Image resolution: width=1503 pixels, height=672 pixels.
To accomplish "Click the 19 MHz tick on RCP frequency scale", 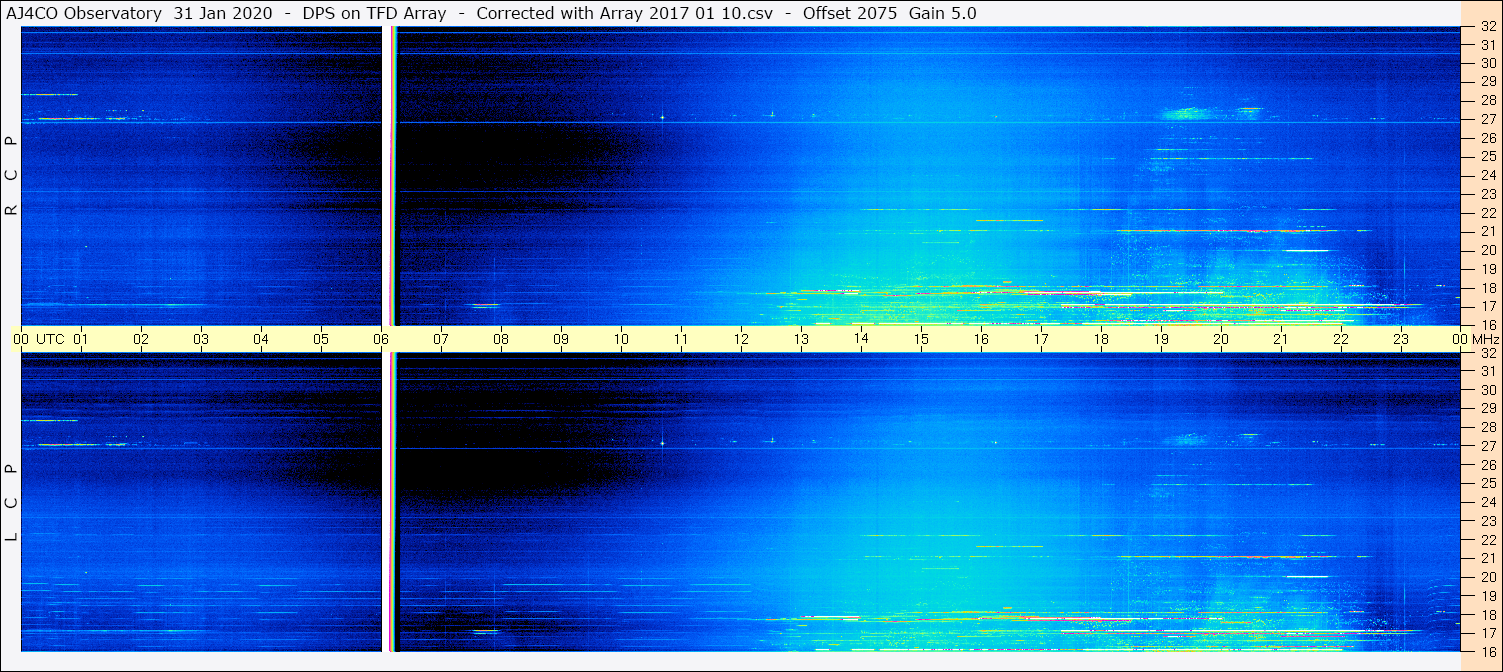I will (x=1488, y=268).
